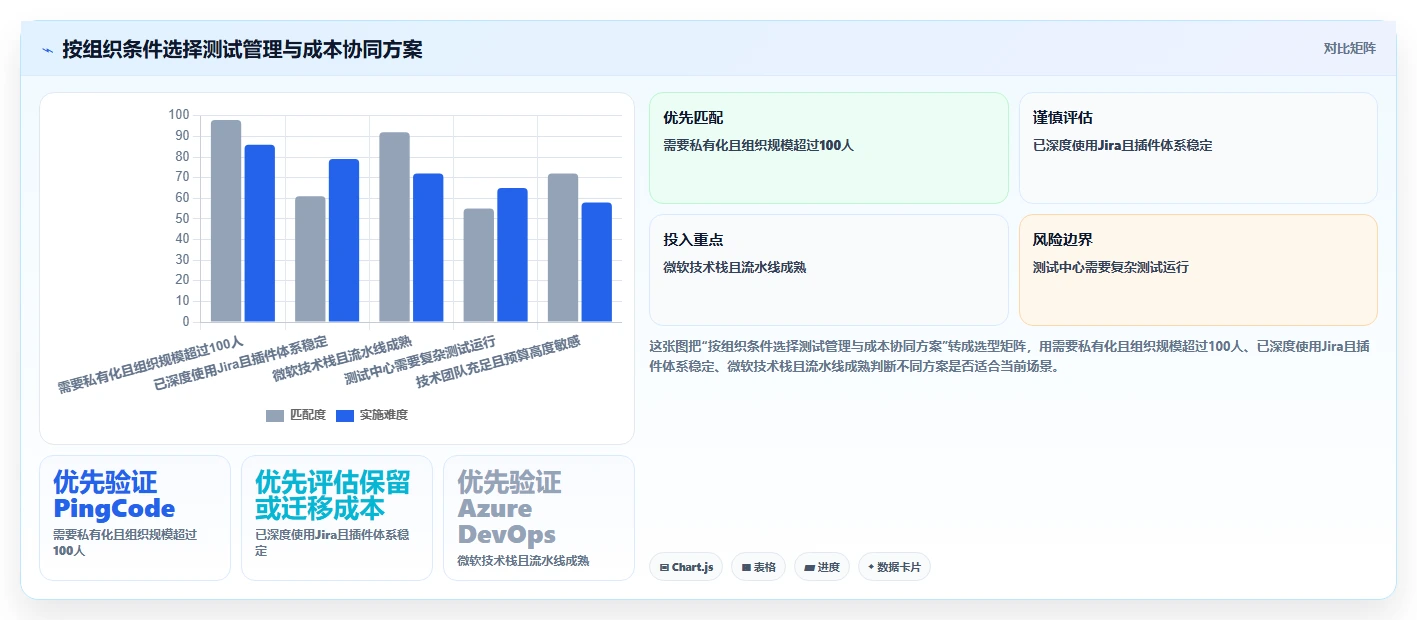The image size is (1417, 620).
Task: Click the gray bar for 需要私有化且组织规模超过100人
Action: 226,221
